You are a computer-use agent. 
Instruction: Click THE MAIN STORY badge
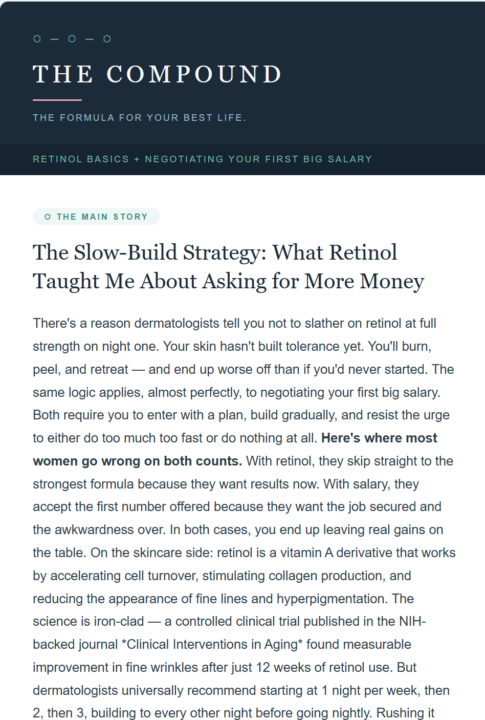[x=96, y=217]
